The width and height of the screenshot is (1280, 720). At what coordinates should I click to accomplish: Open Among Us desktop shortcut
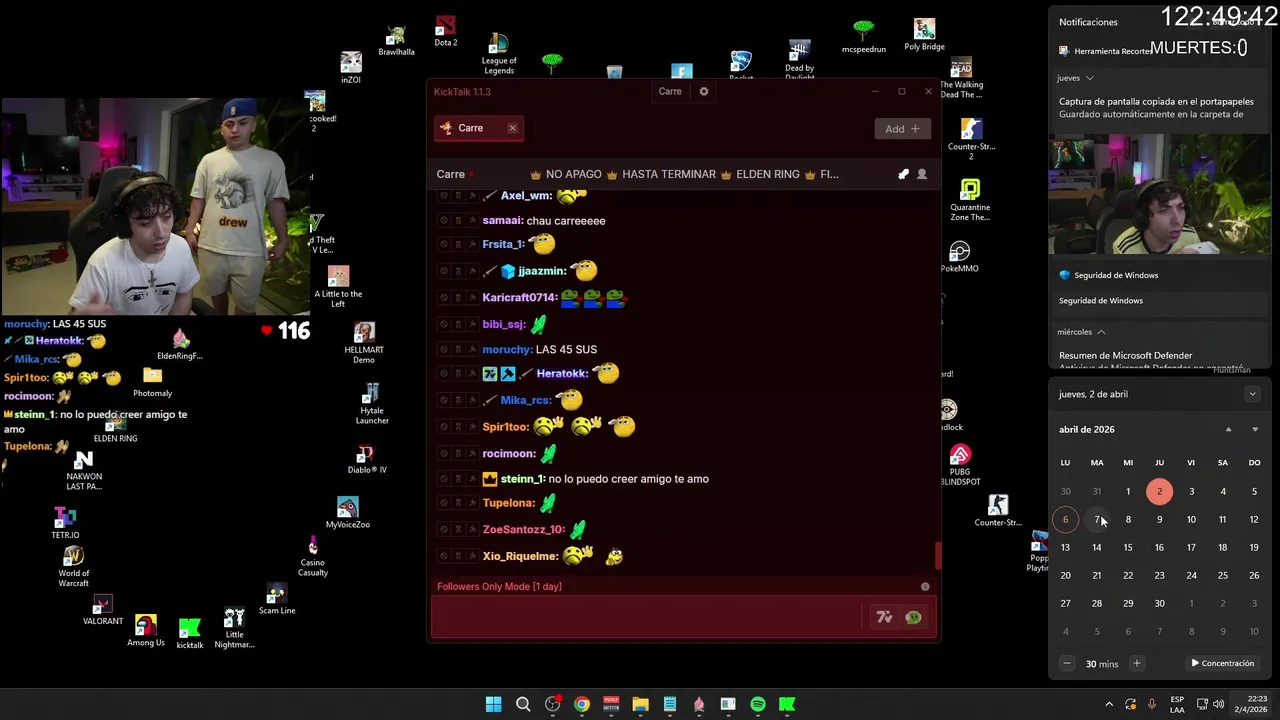tap(146, 631)
